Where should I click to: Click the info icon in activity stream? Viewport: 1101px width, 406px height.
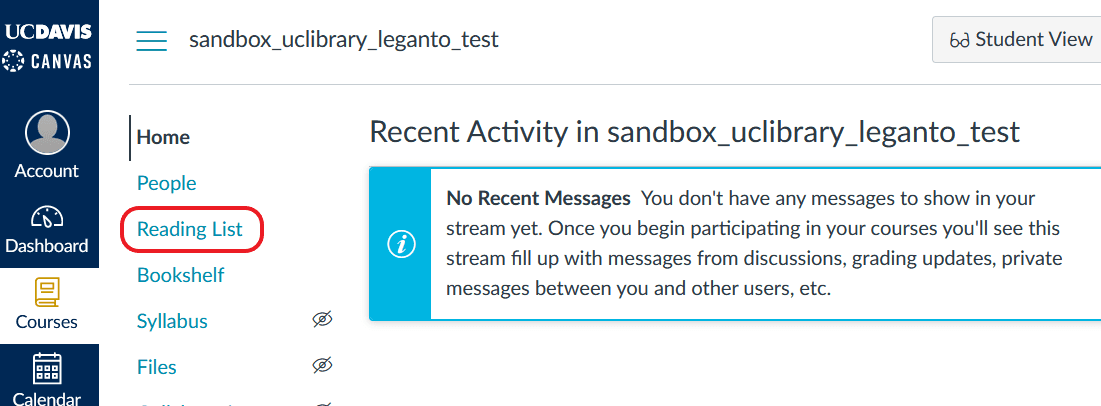(x=401, y=244)
